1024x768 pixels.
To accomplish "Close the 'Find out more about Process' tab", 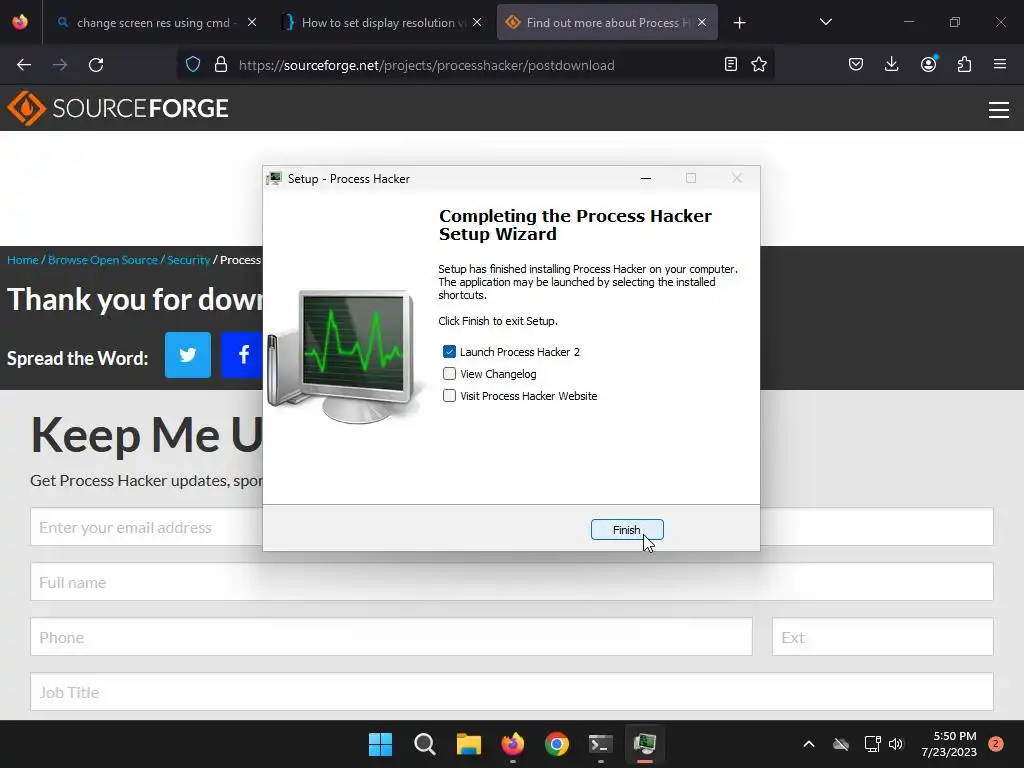I will 702,22.
